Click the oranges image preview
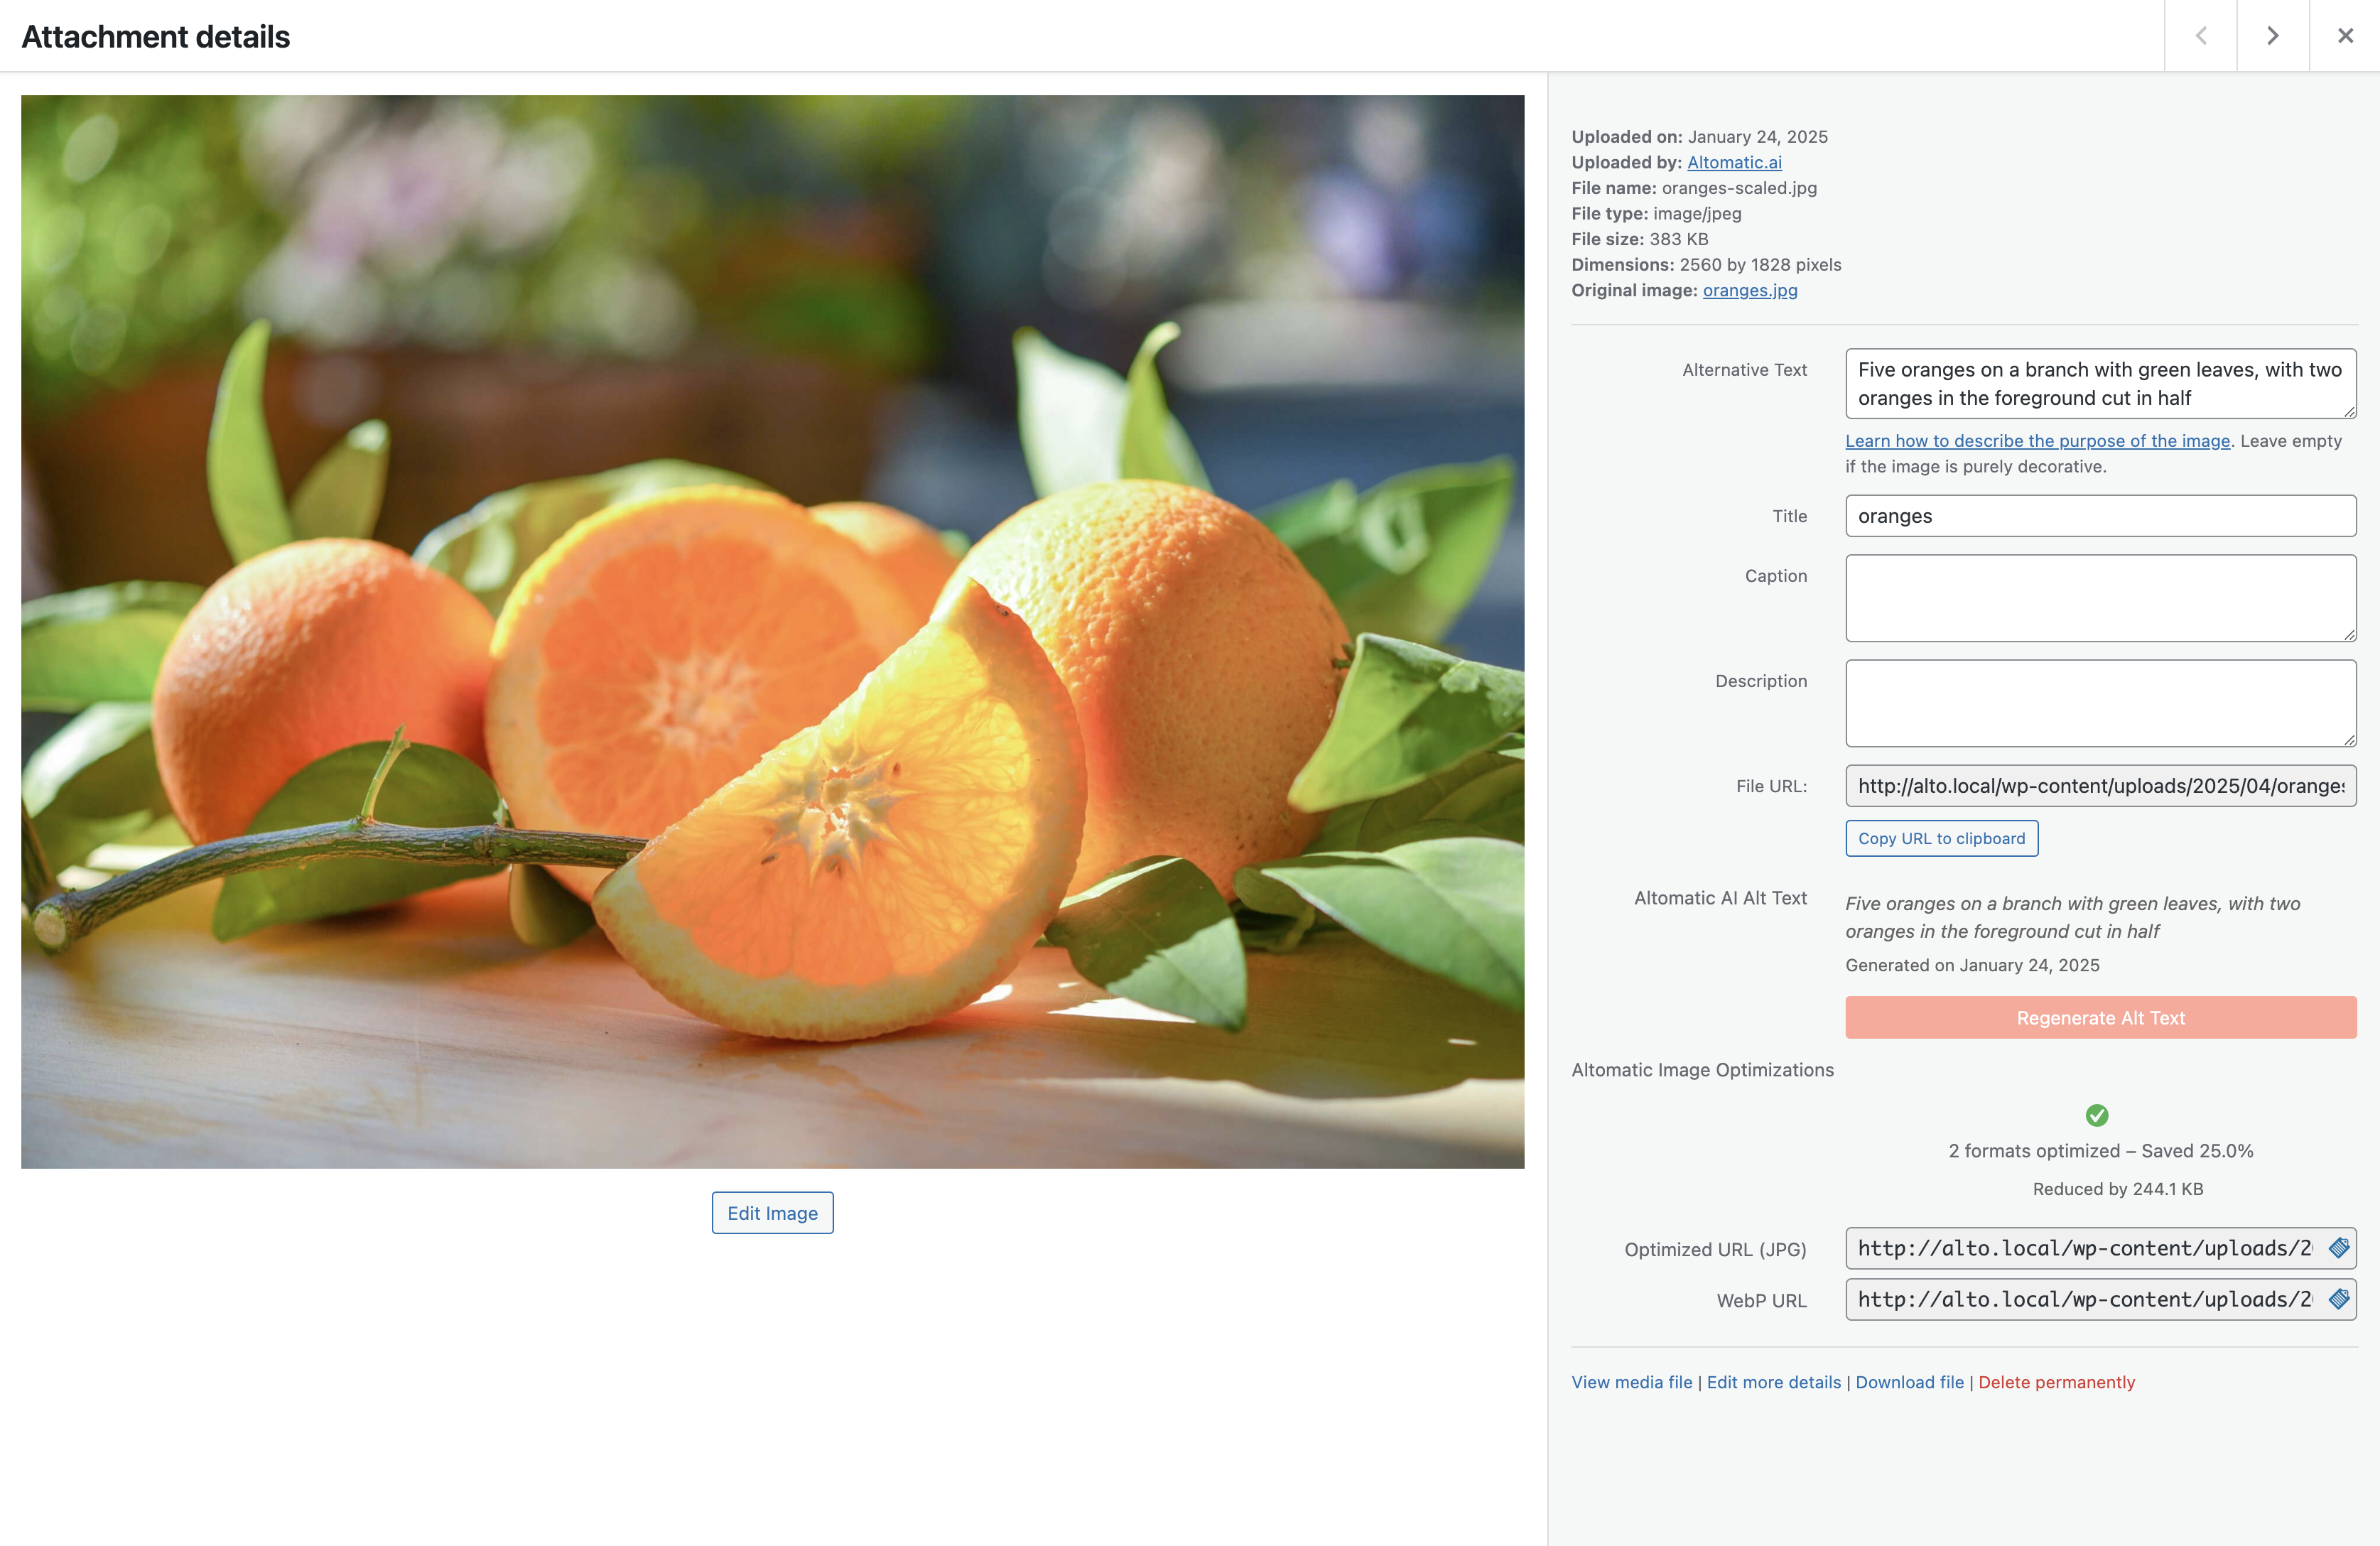The width and height of the screenshot is (2380, 1546). point(772,631)
